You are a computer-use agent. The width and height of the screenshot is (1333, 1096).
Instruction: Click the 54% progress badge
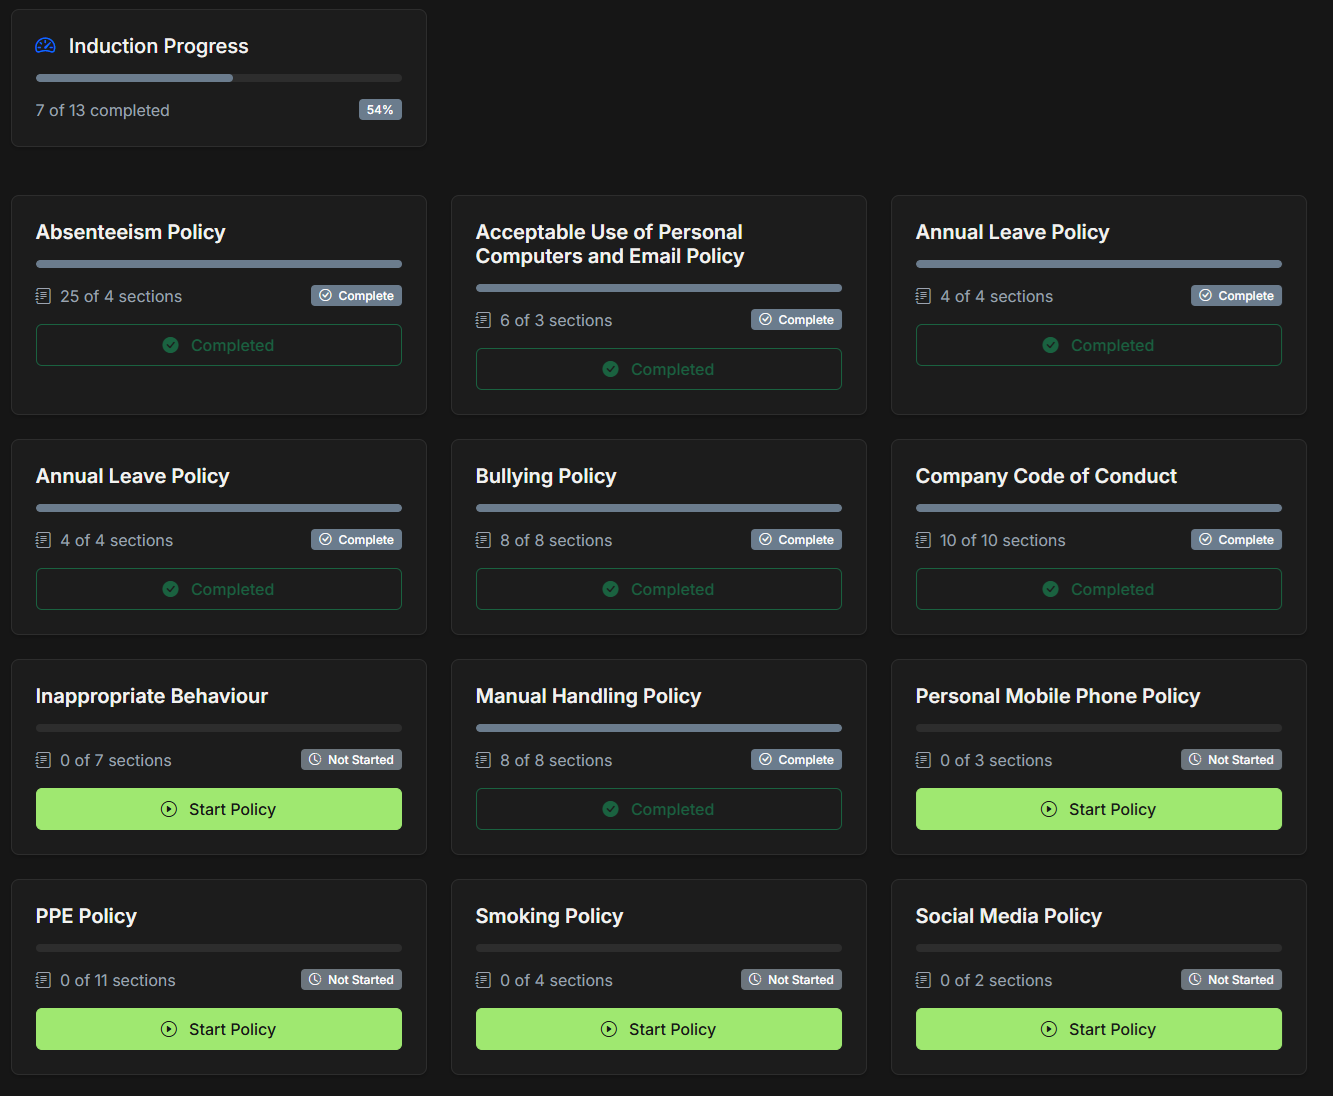point(380,110)
